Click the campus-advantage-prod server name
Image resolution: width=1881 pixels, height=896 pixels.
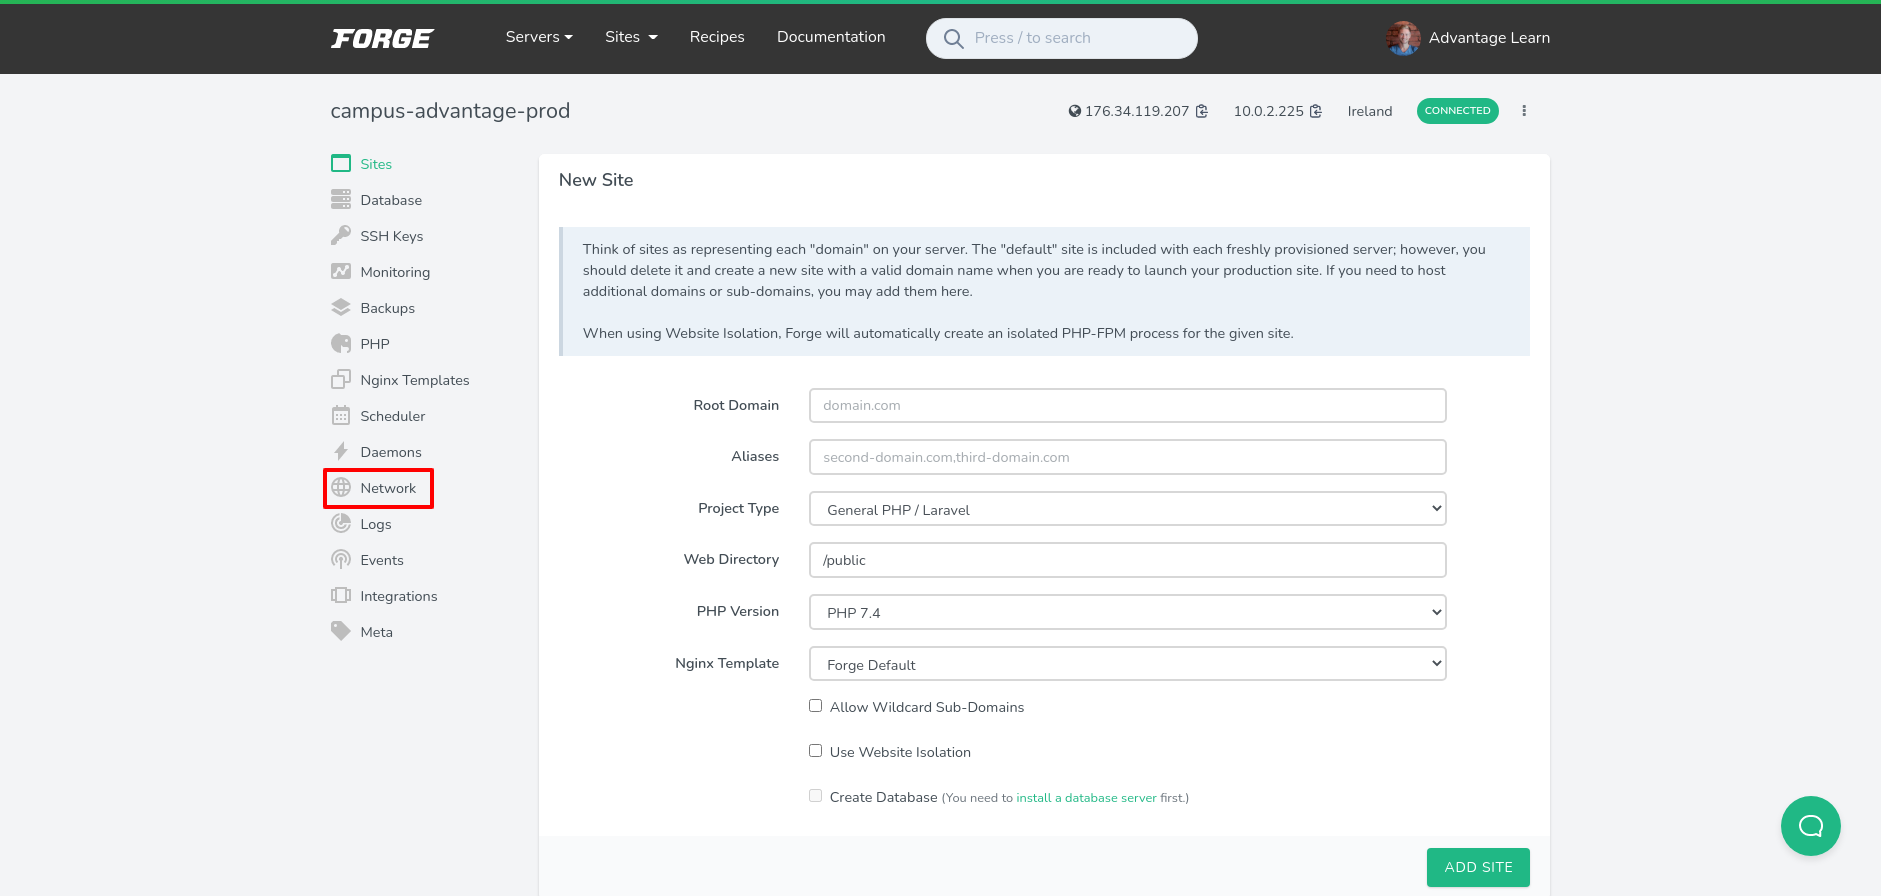450,111
